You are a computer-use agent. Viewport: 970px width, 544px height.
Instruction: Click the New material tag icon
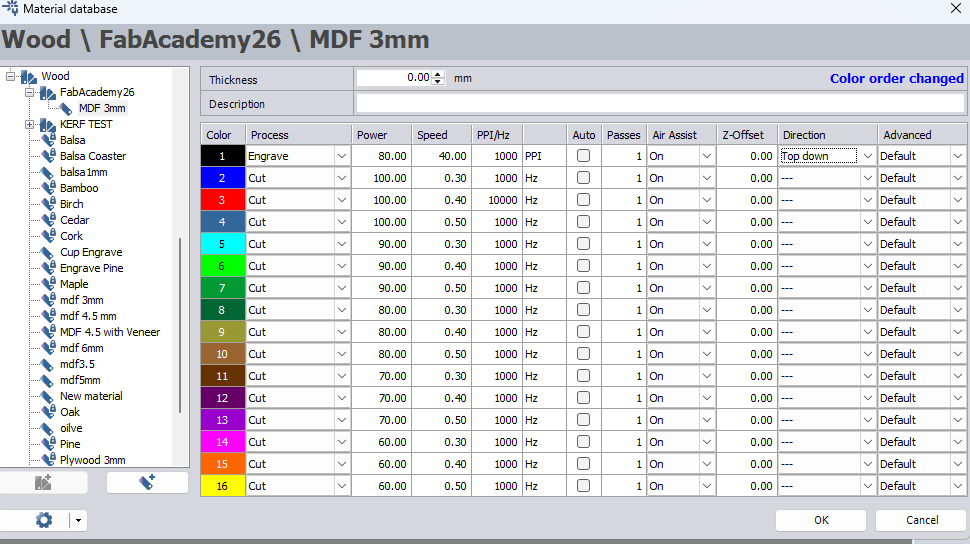47,397
